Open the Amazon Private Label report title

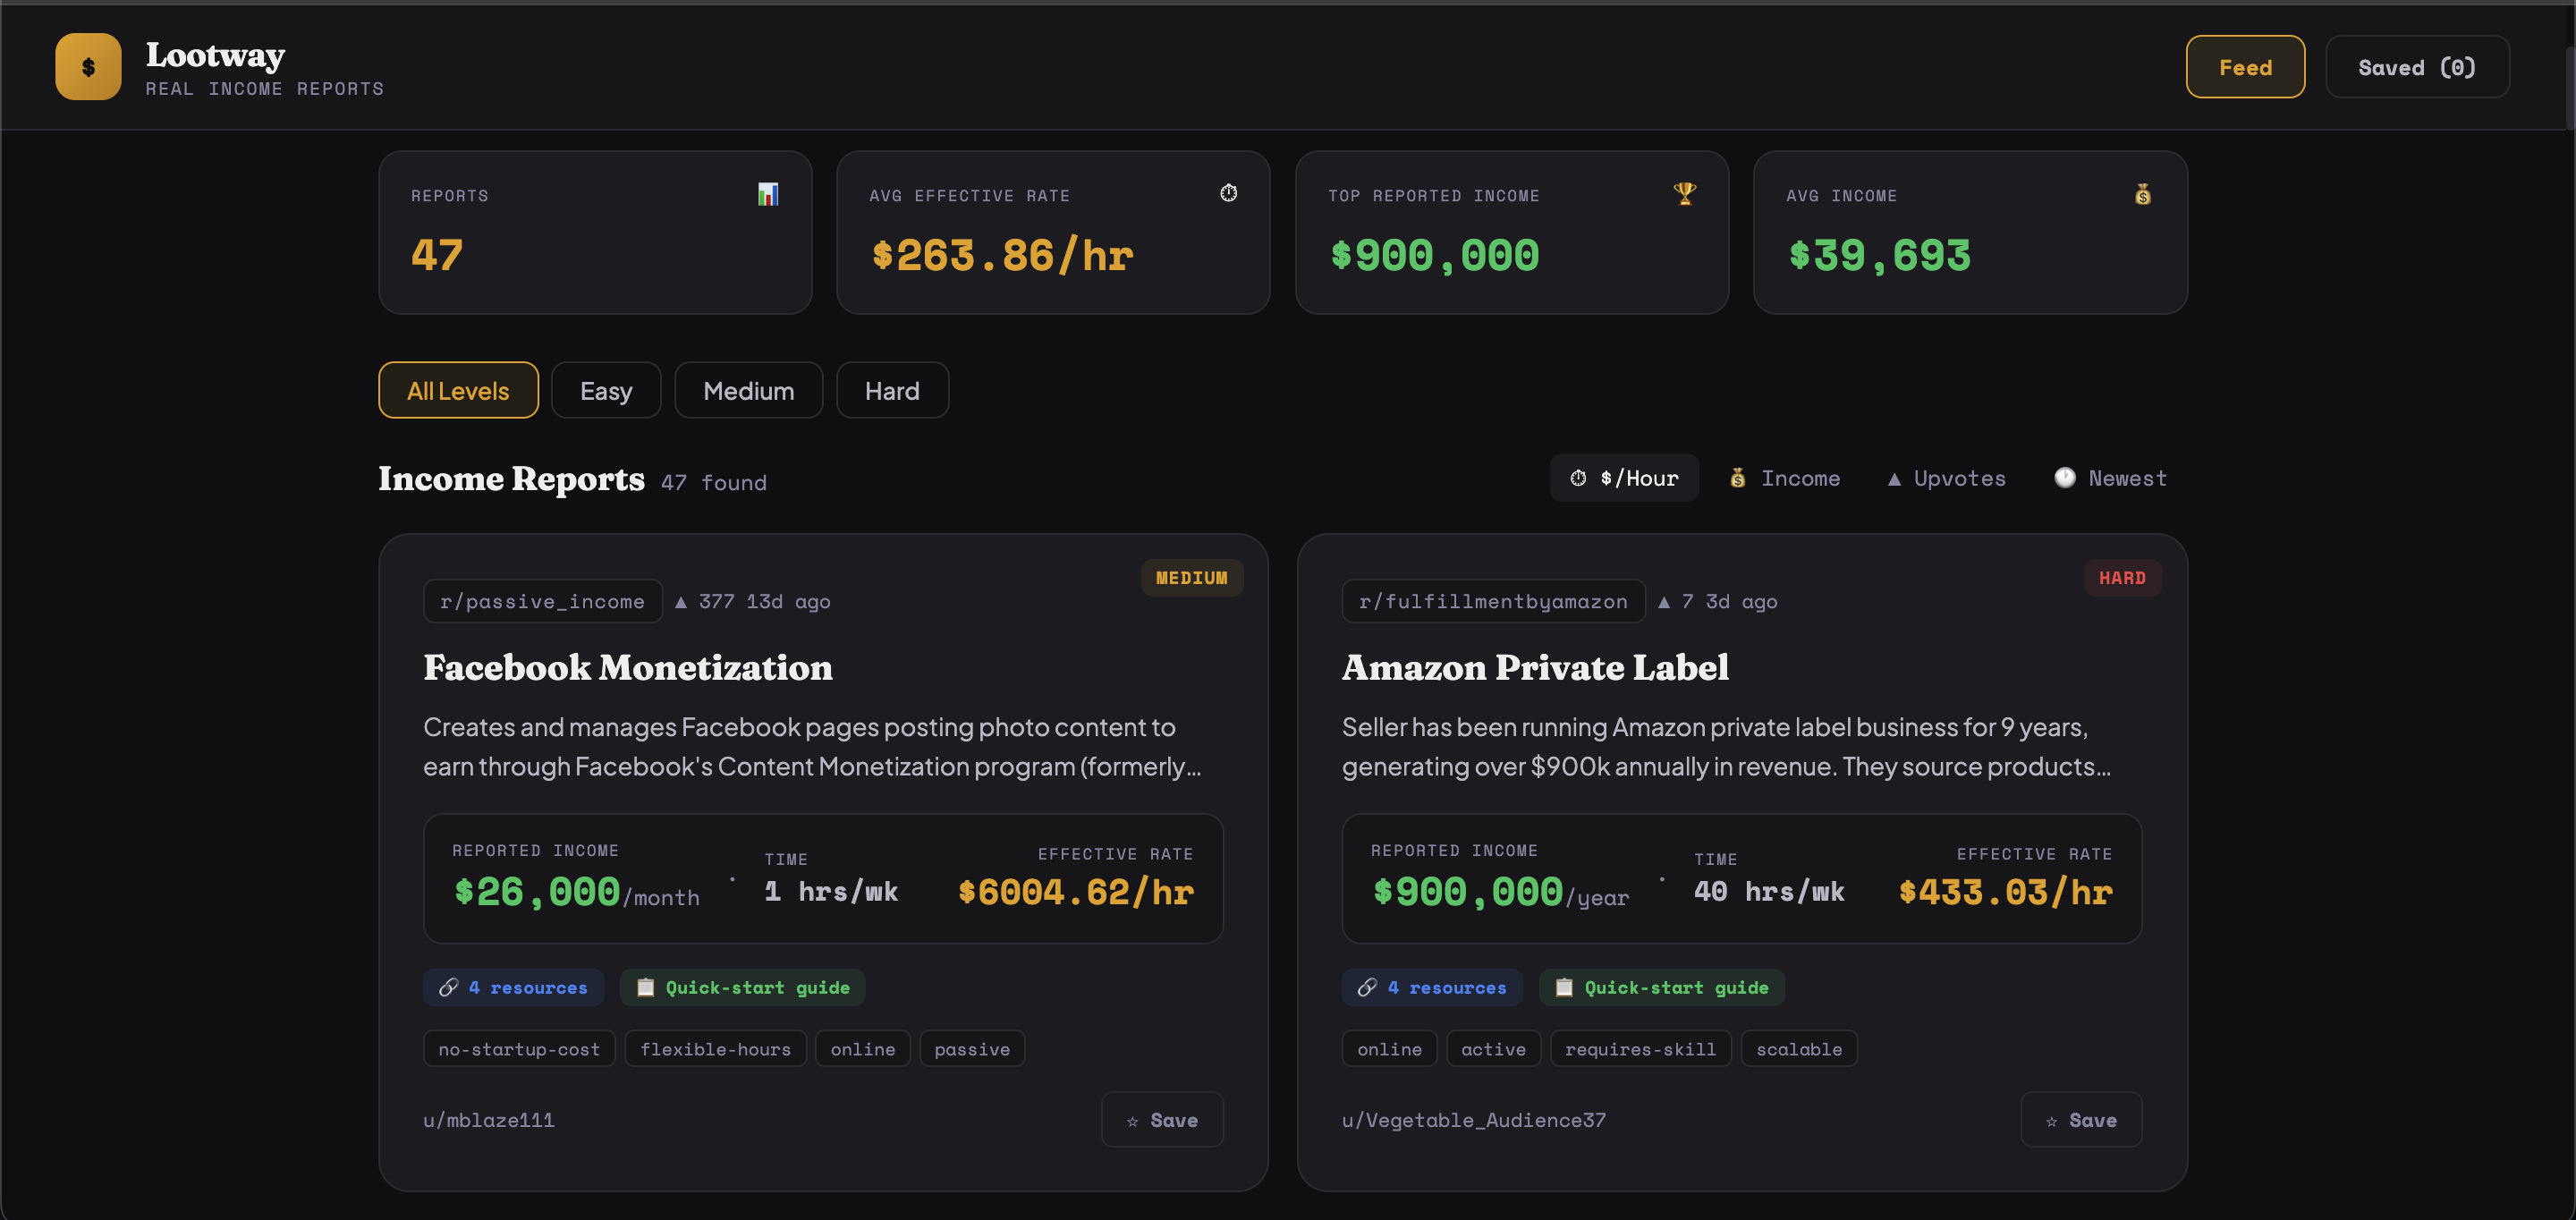(1535, 667)
